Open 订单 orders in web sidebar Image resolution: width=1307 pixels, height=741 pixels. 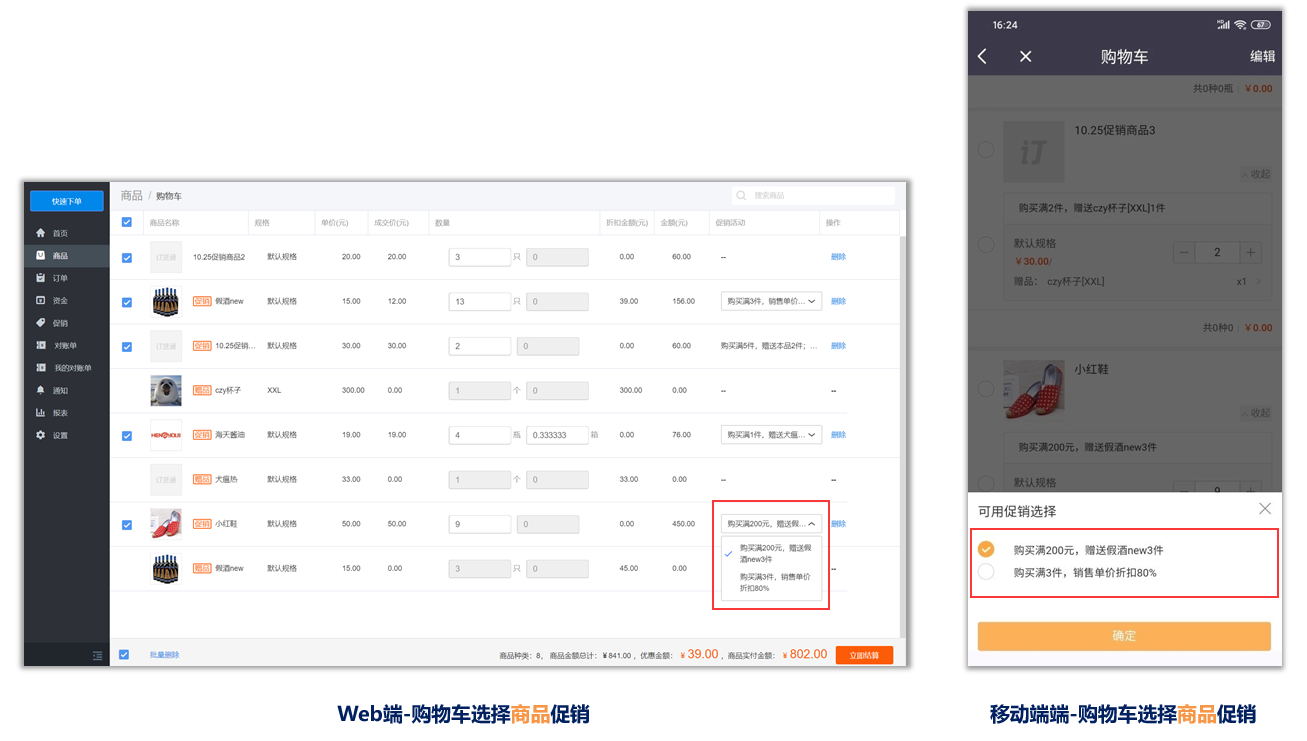(x=66, y=278)
